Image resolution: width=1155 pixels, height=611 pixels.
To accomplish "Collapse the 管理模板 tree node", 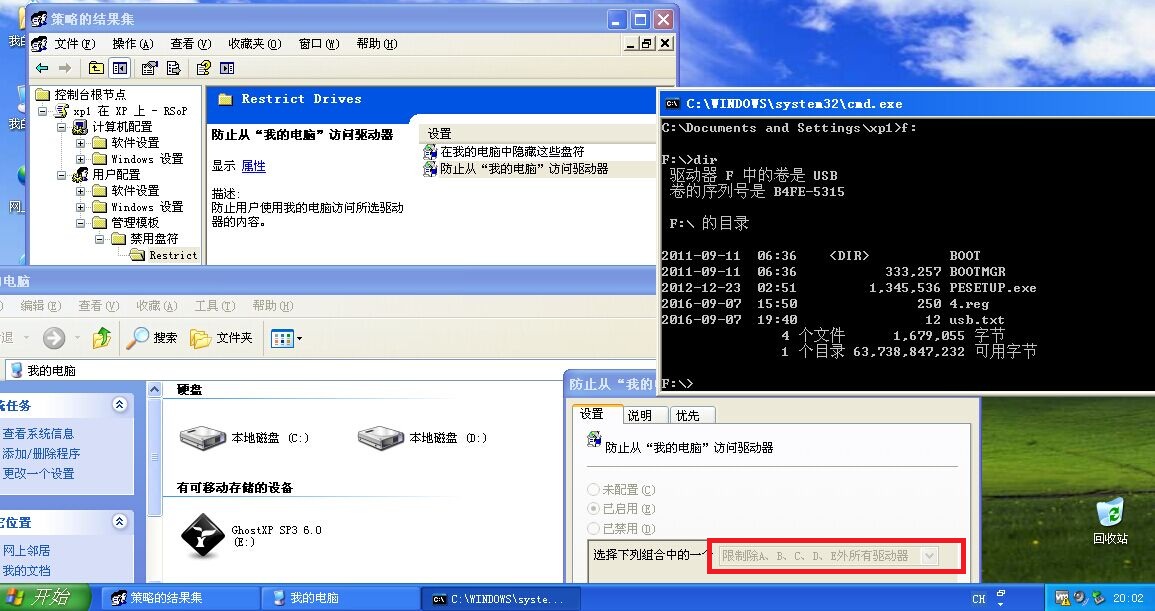I will coord(80,223).
